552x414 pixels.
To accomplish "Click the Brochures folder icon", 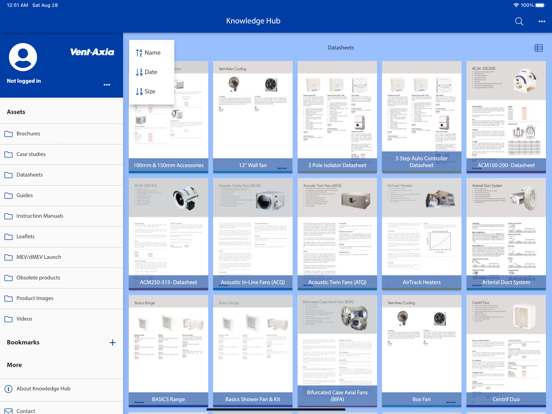I will coord(8,134).
